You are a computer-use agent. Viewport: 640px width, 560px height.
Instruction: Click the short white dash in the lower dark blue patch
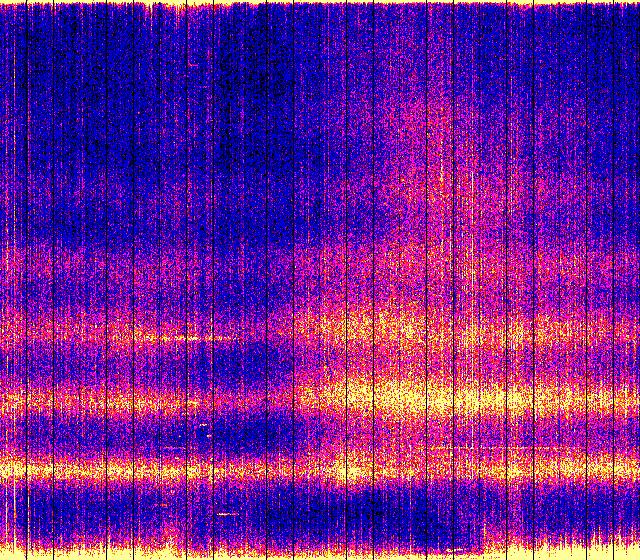pos(203,426)
